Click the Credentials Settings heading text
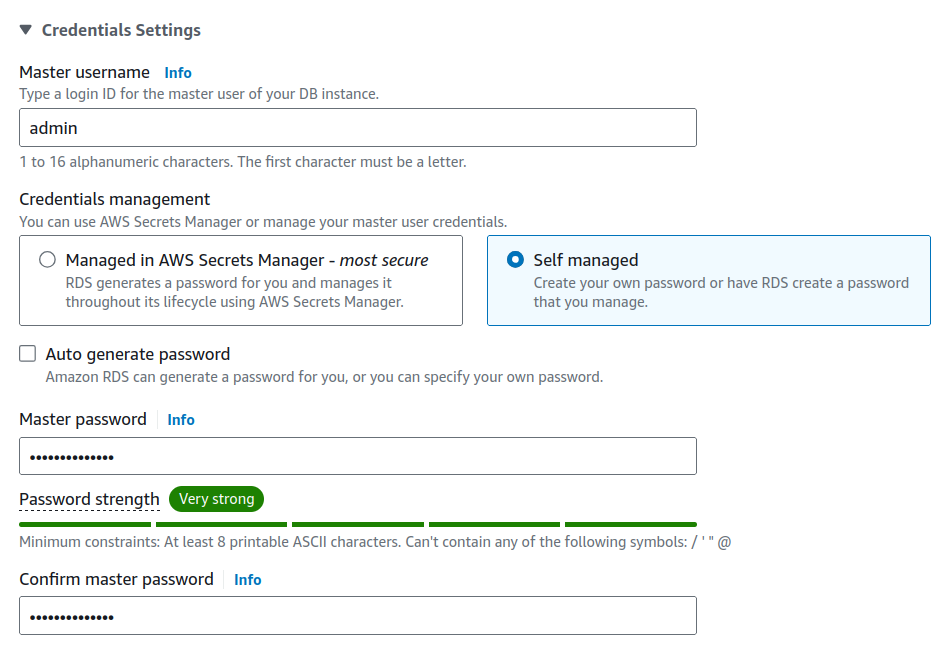The height and width of the screenshot is (648, 942). click(x=121, y=30)
